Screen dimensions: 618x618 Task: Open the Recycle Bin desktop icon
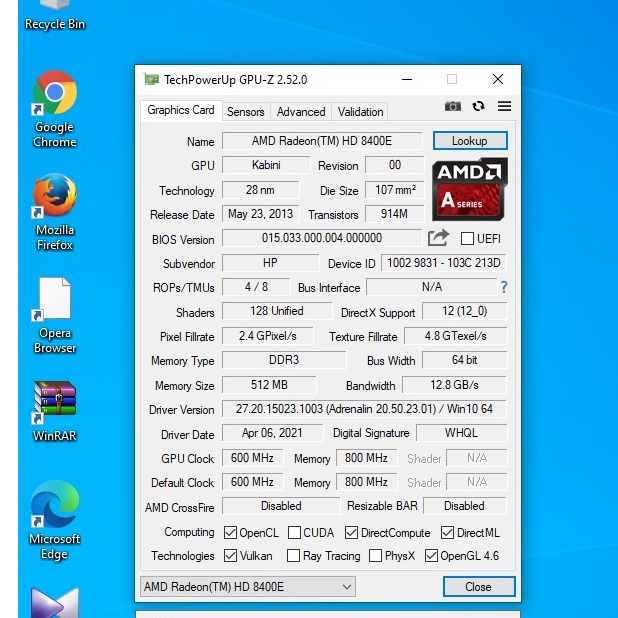tap(55, 16)
